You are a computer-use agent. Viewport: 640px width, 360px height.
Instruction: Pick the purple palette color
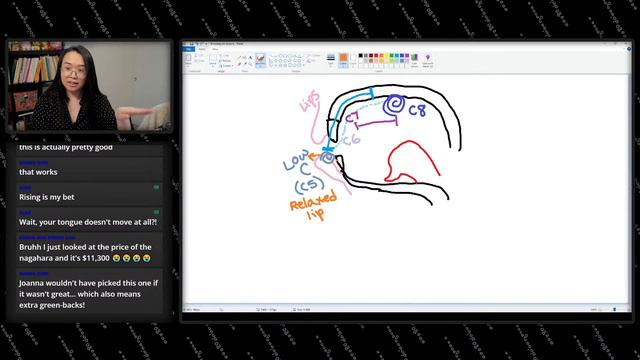coord(407,56)
